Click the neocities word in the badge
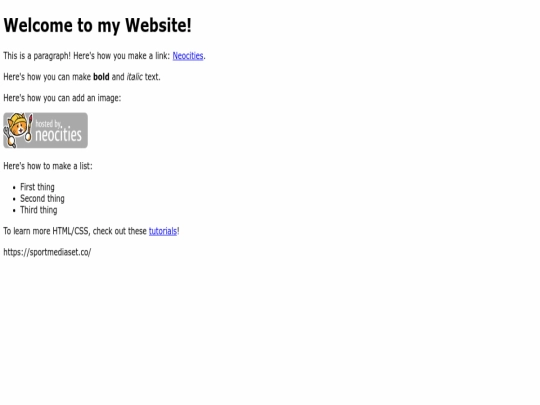The height and width of the screenshot is (405, 540). click(x=59, y=135)
